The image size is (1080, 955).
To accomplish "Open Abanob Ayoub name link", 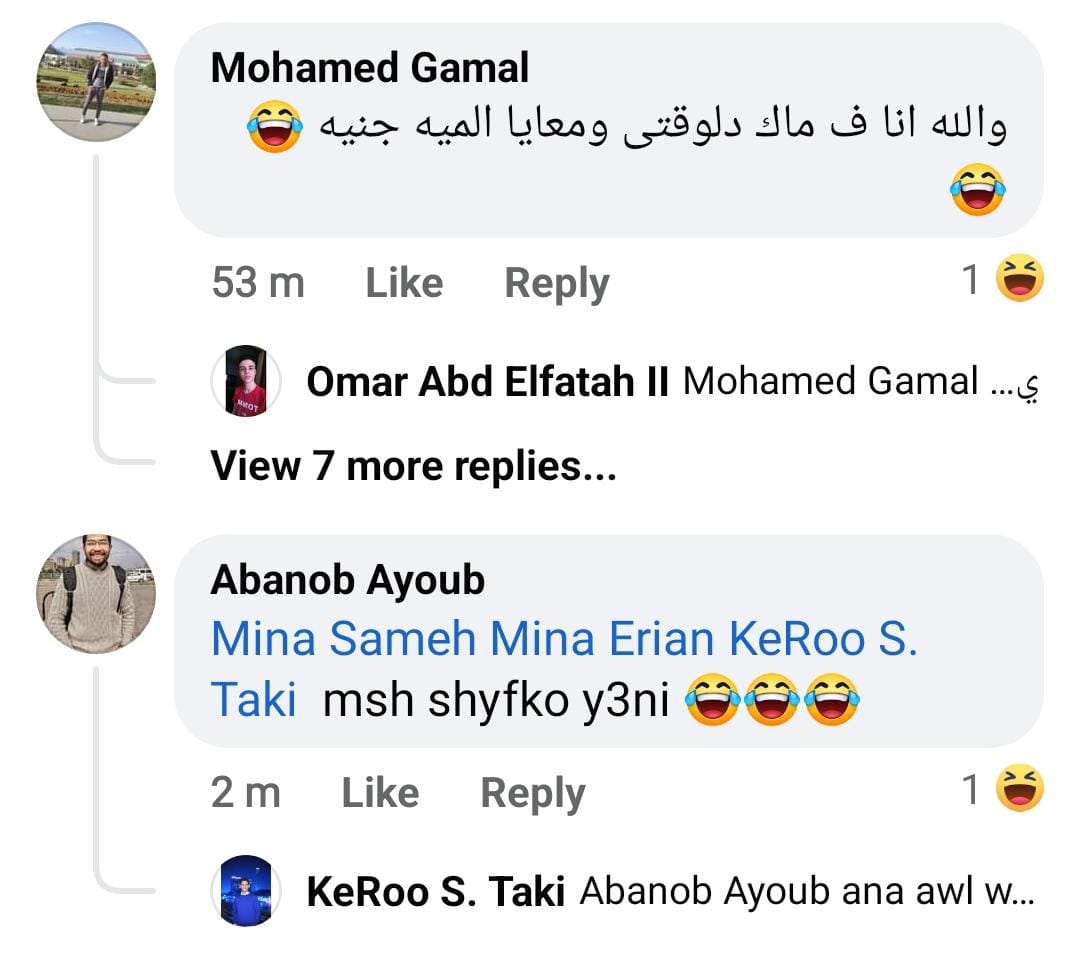I will coord(347,580).
